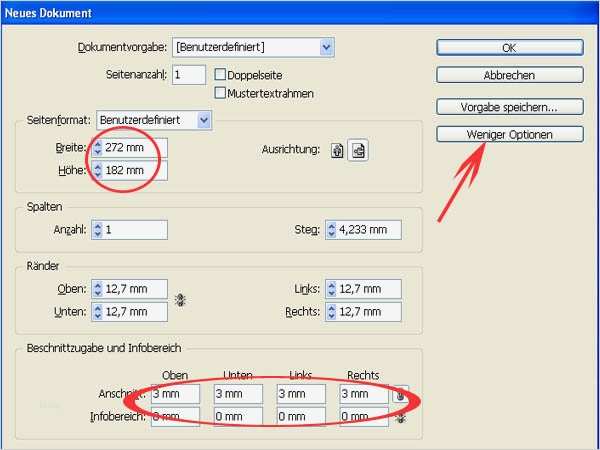Click the Infobereich Unten field

(x=238, y=416)
